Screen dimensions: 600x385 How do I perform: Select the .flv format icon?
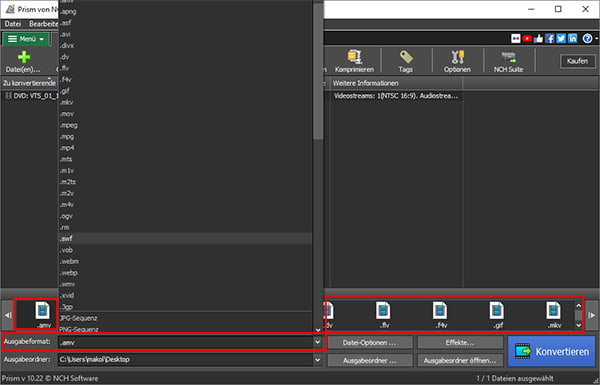tap(383, 315)
